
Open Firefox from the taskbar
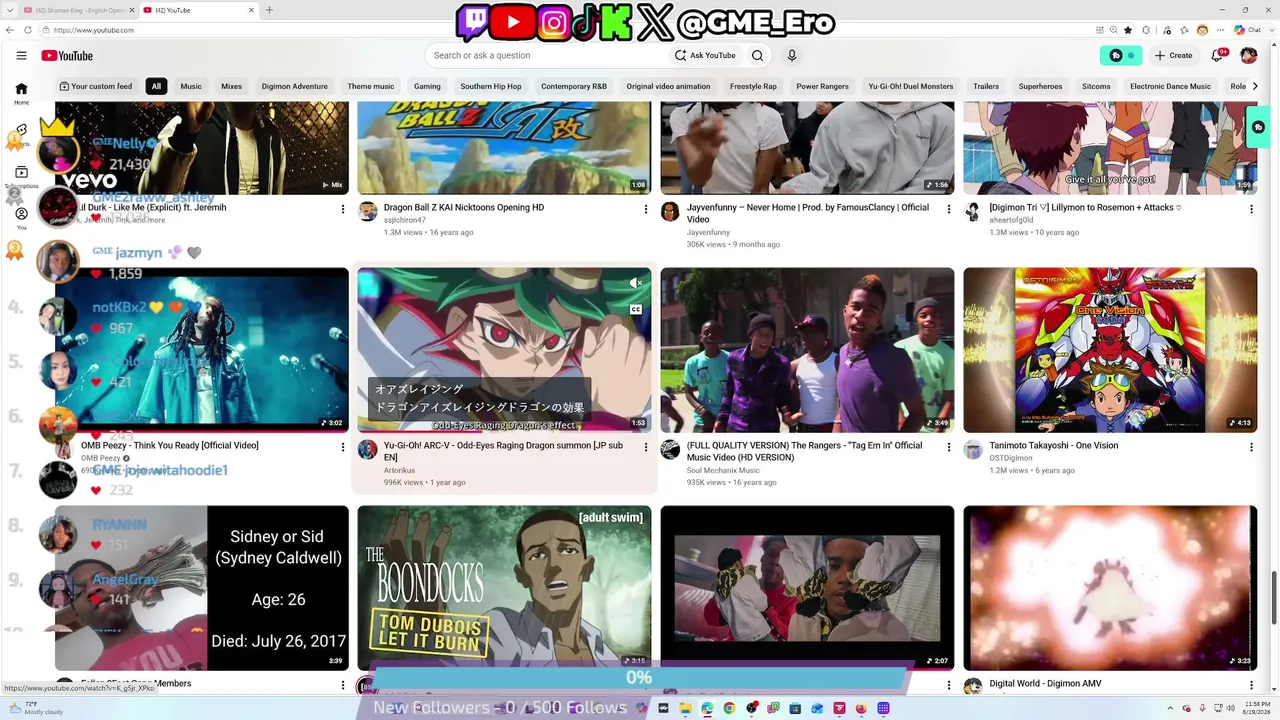point(861,708)
